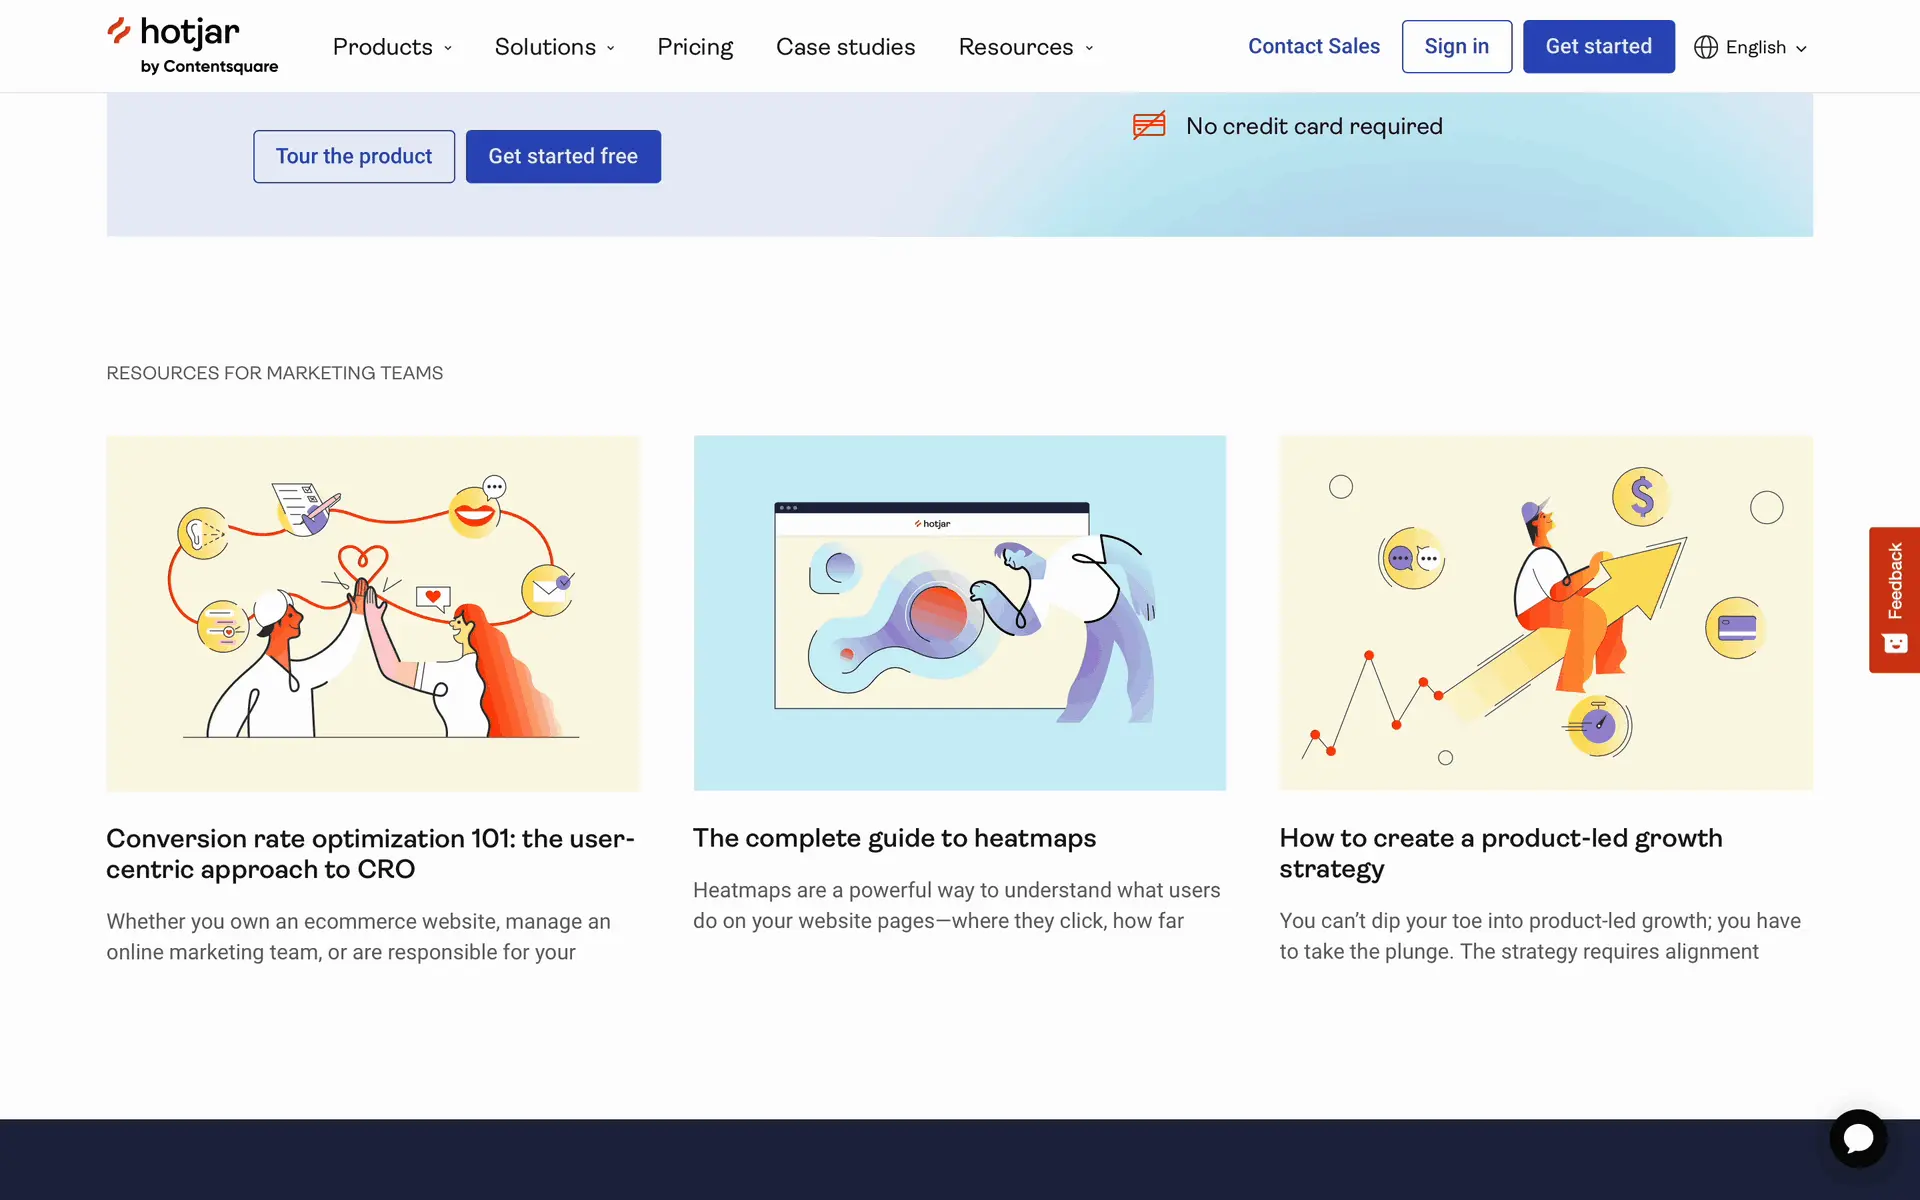Open the product-led growth illustration
1920x1200 pixels.
pos(1545,612)
